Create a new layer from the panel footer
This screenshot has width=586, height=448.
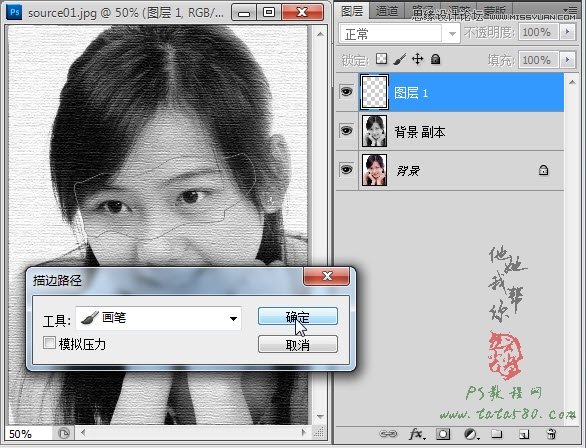pos(524,434)
